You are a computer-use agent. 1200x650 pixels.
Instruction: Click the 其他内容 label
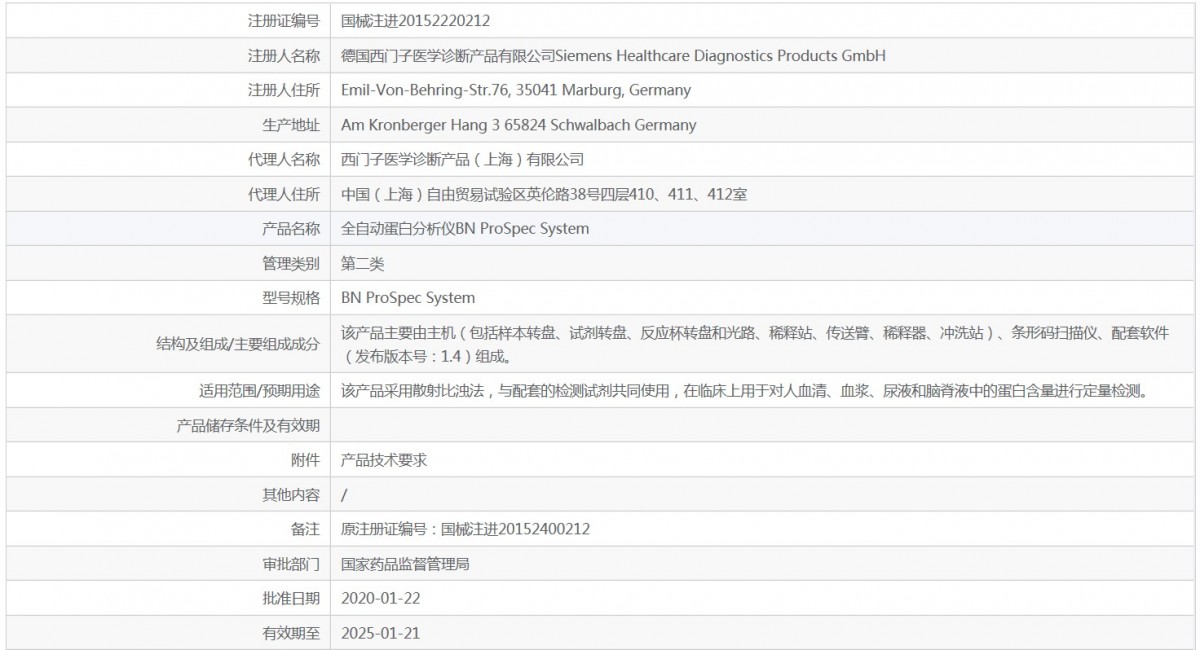291,494
